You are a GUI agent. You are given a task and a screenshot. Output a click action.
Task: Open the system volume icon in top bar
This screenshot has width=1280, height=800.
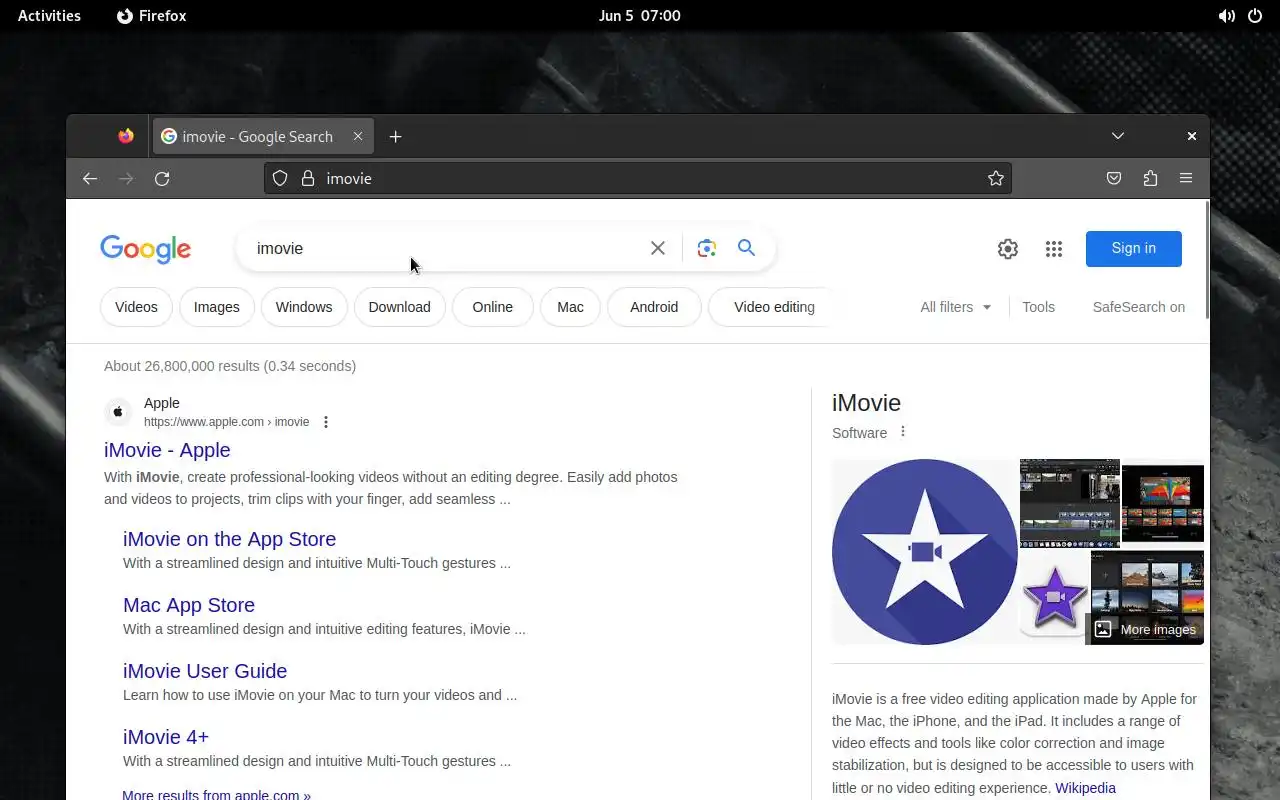(1226, 16)
